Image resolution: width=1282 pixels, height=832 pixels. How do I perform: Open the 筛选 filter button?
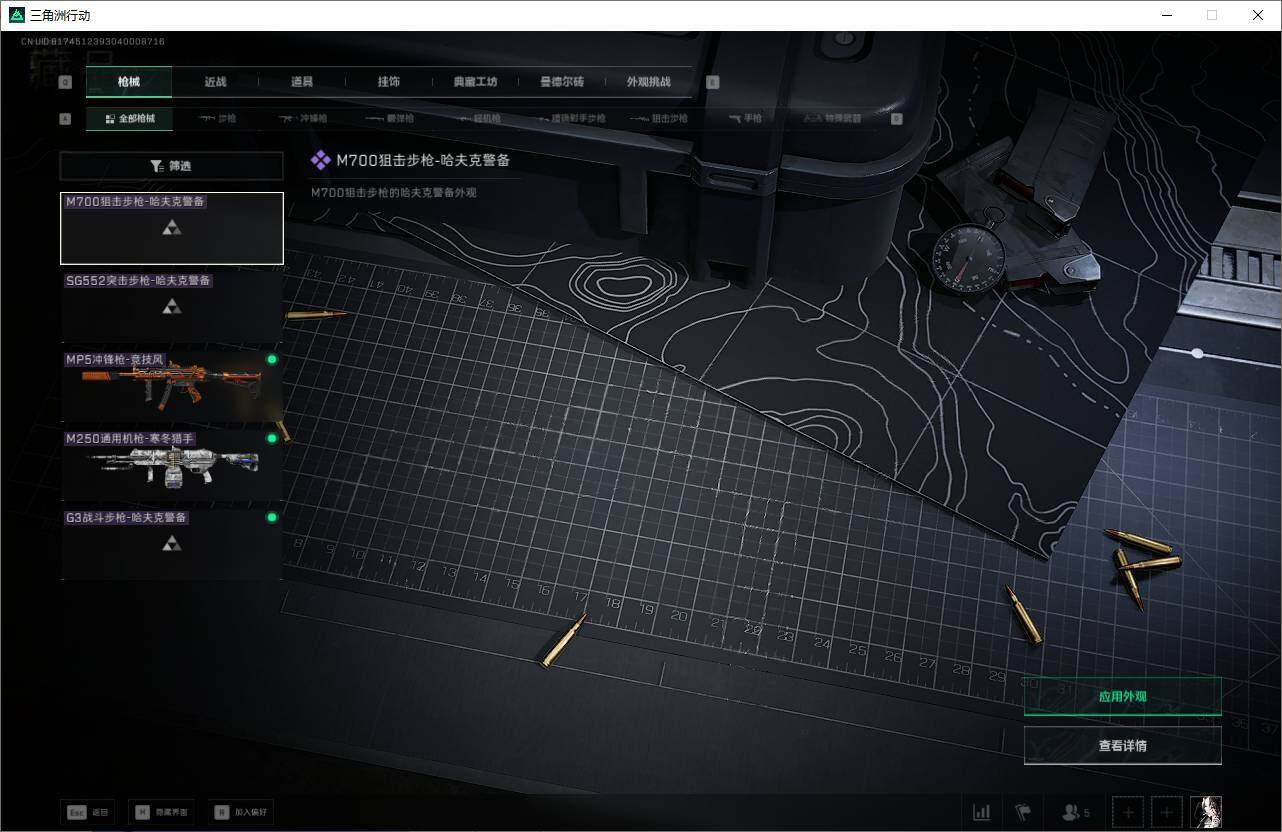171,166
